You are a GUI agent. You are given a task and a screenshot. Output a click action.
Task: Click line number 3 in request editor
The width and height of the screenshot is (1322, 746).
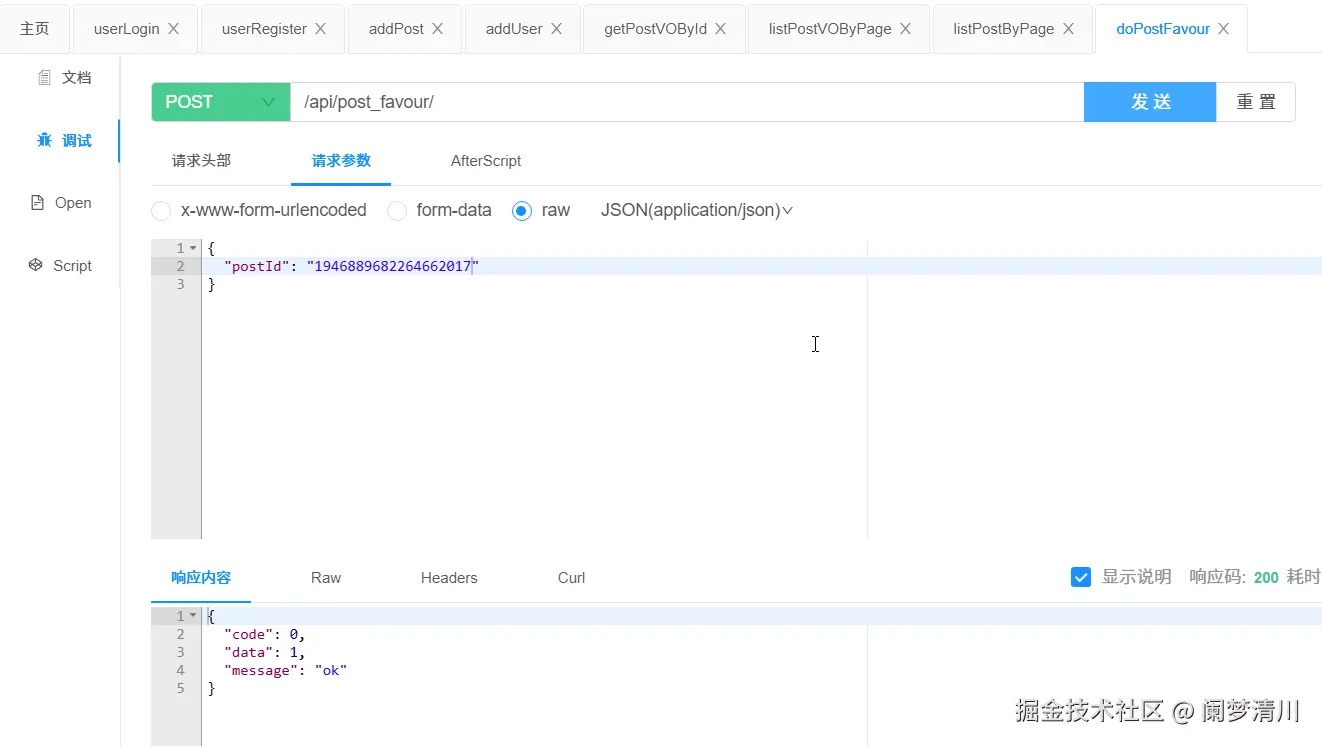pyautogui.click(x=180, y=284)
